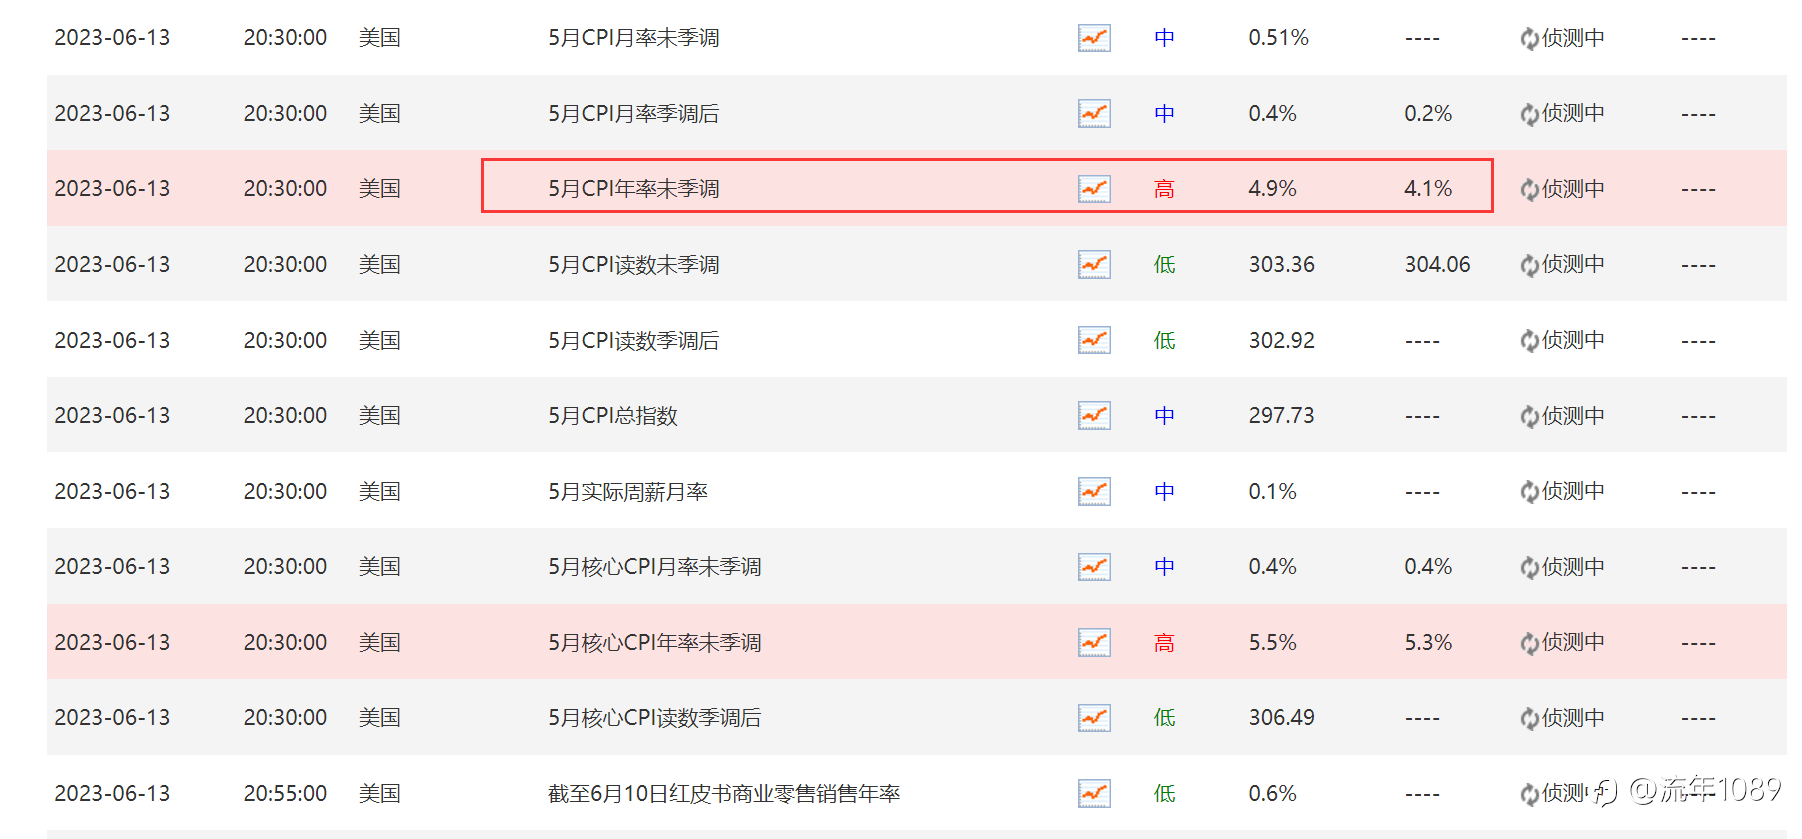Click chart icon for 5月实际周薪月率
This screenshot has width=1802, height=839.
coord(1094,491)
